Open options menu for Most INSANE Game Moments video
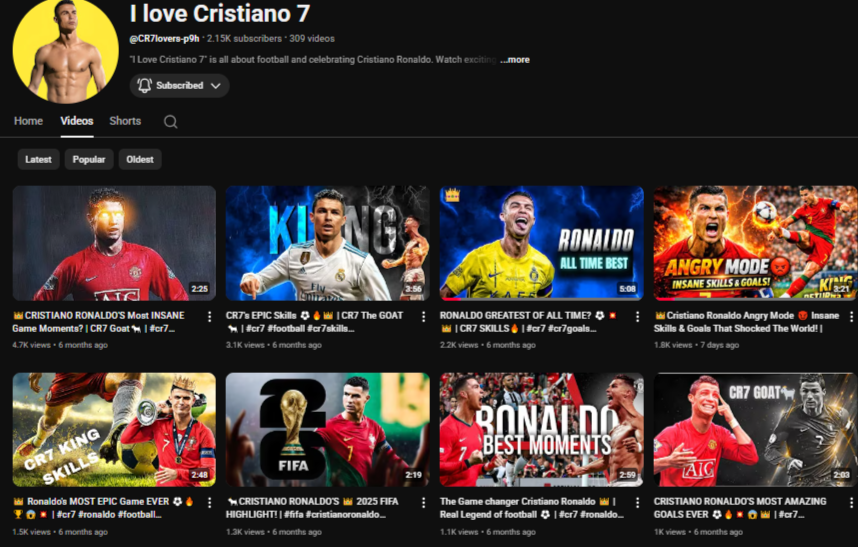Image resolution: width=858 pixels, height=547 pixels. point(209,317)
